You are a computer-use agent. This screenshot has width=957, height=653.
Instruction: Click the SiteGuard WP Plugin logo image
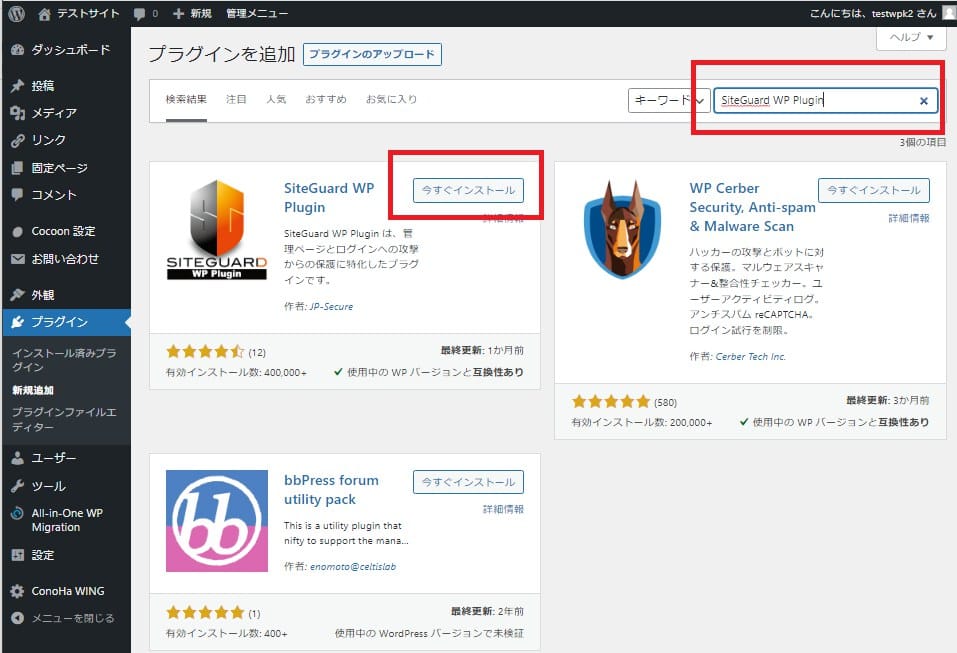pos(217,229)
